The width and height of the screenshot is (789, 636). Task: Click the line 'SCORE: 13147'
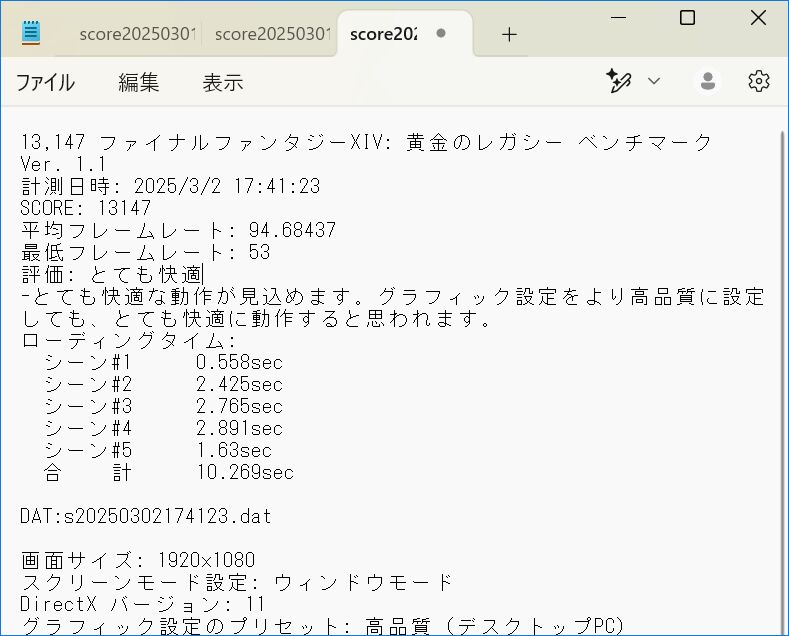tap(85, 208)
